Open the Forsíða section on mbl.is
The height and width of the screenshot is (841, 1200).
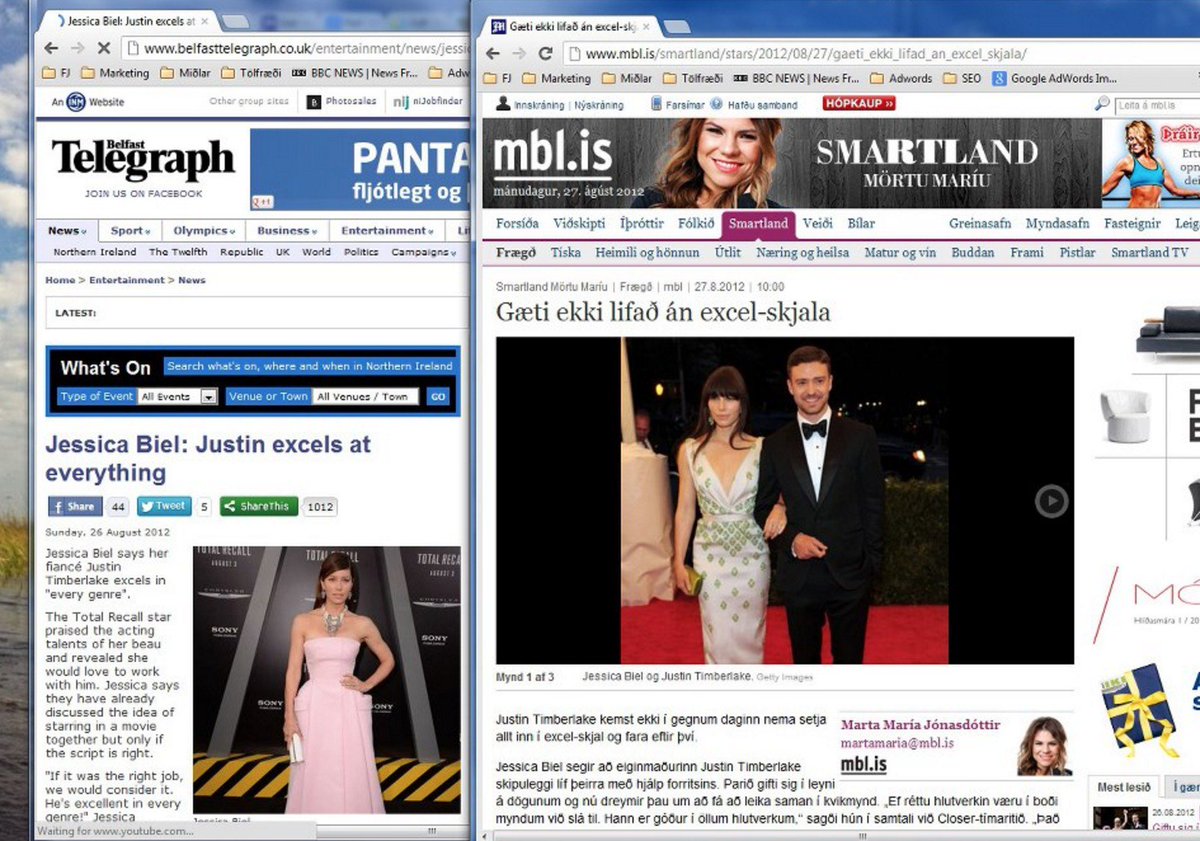(x=518, y=224)
